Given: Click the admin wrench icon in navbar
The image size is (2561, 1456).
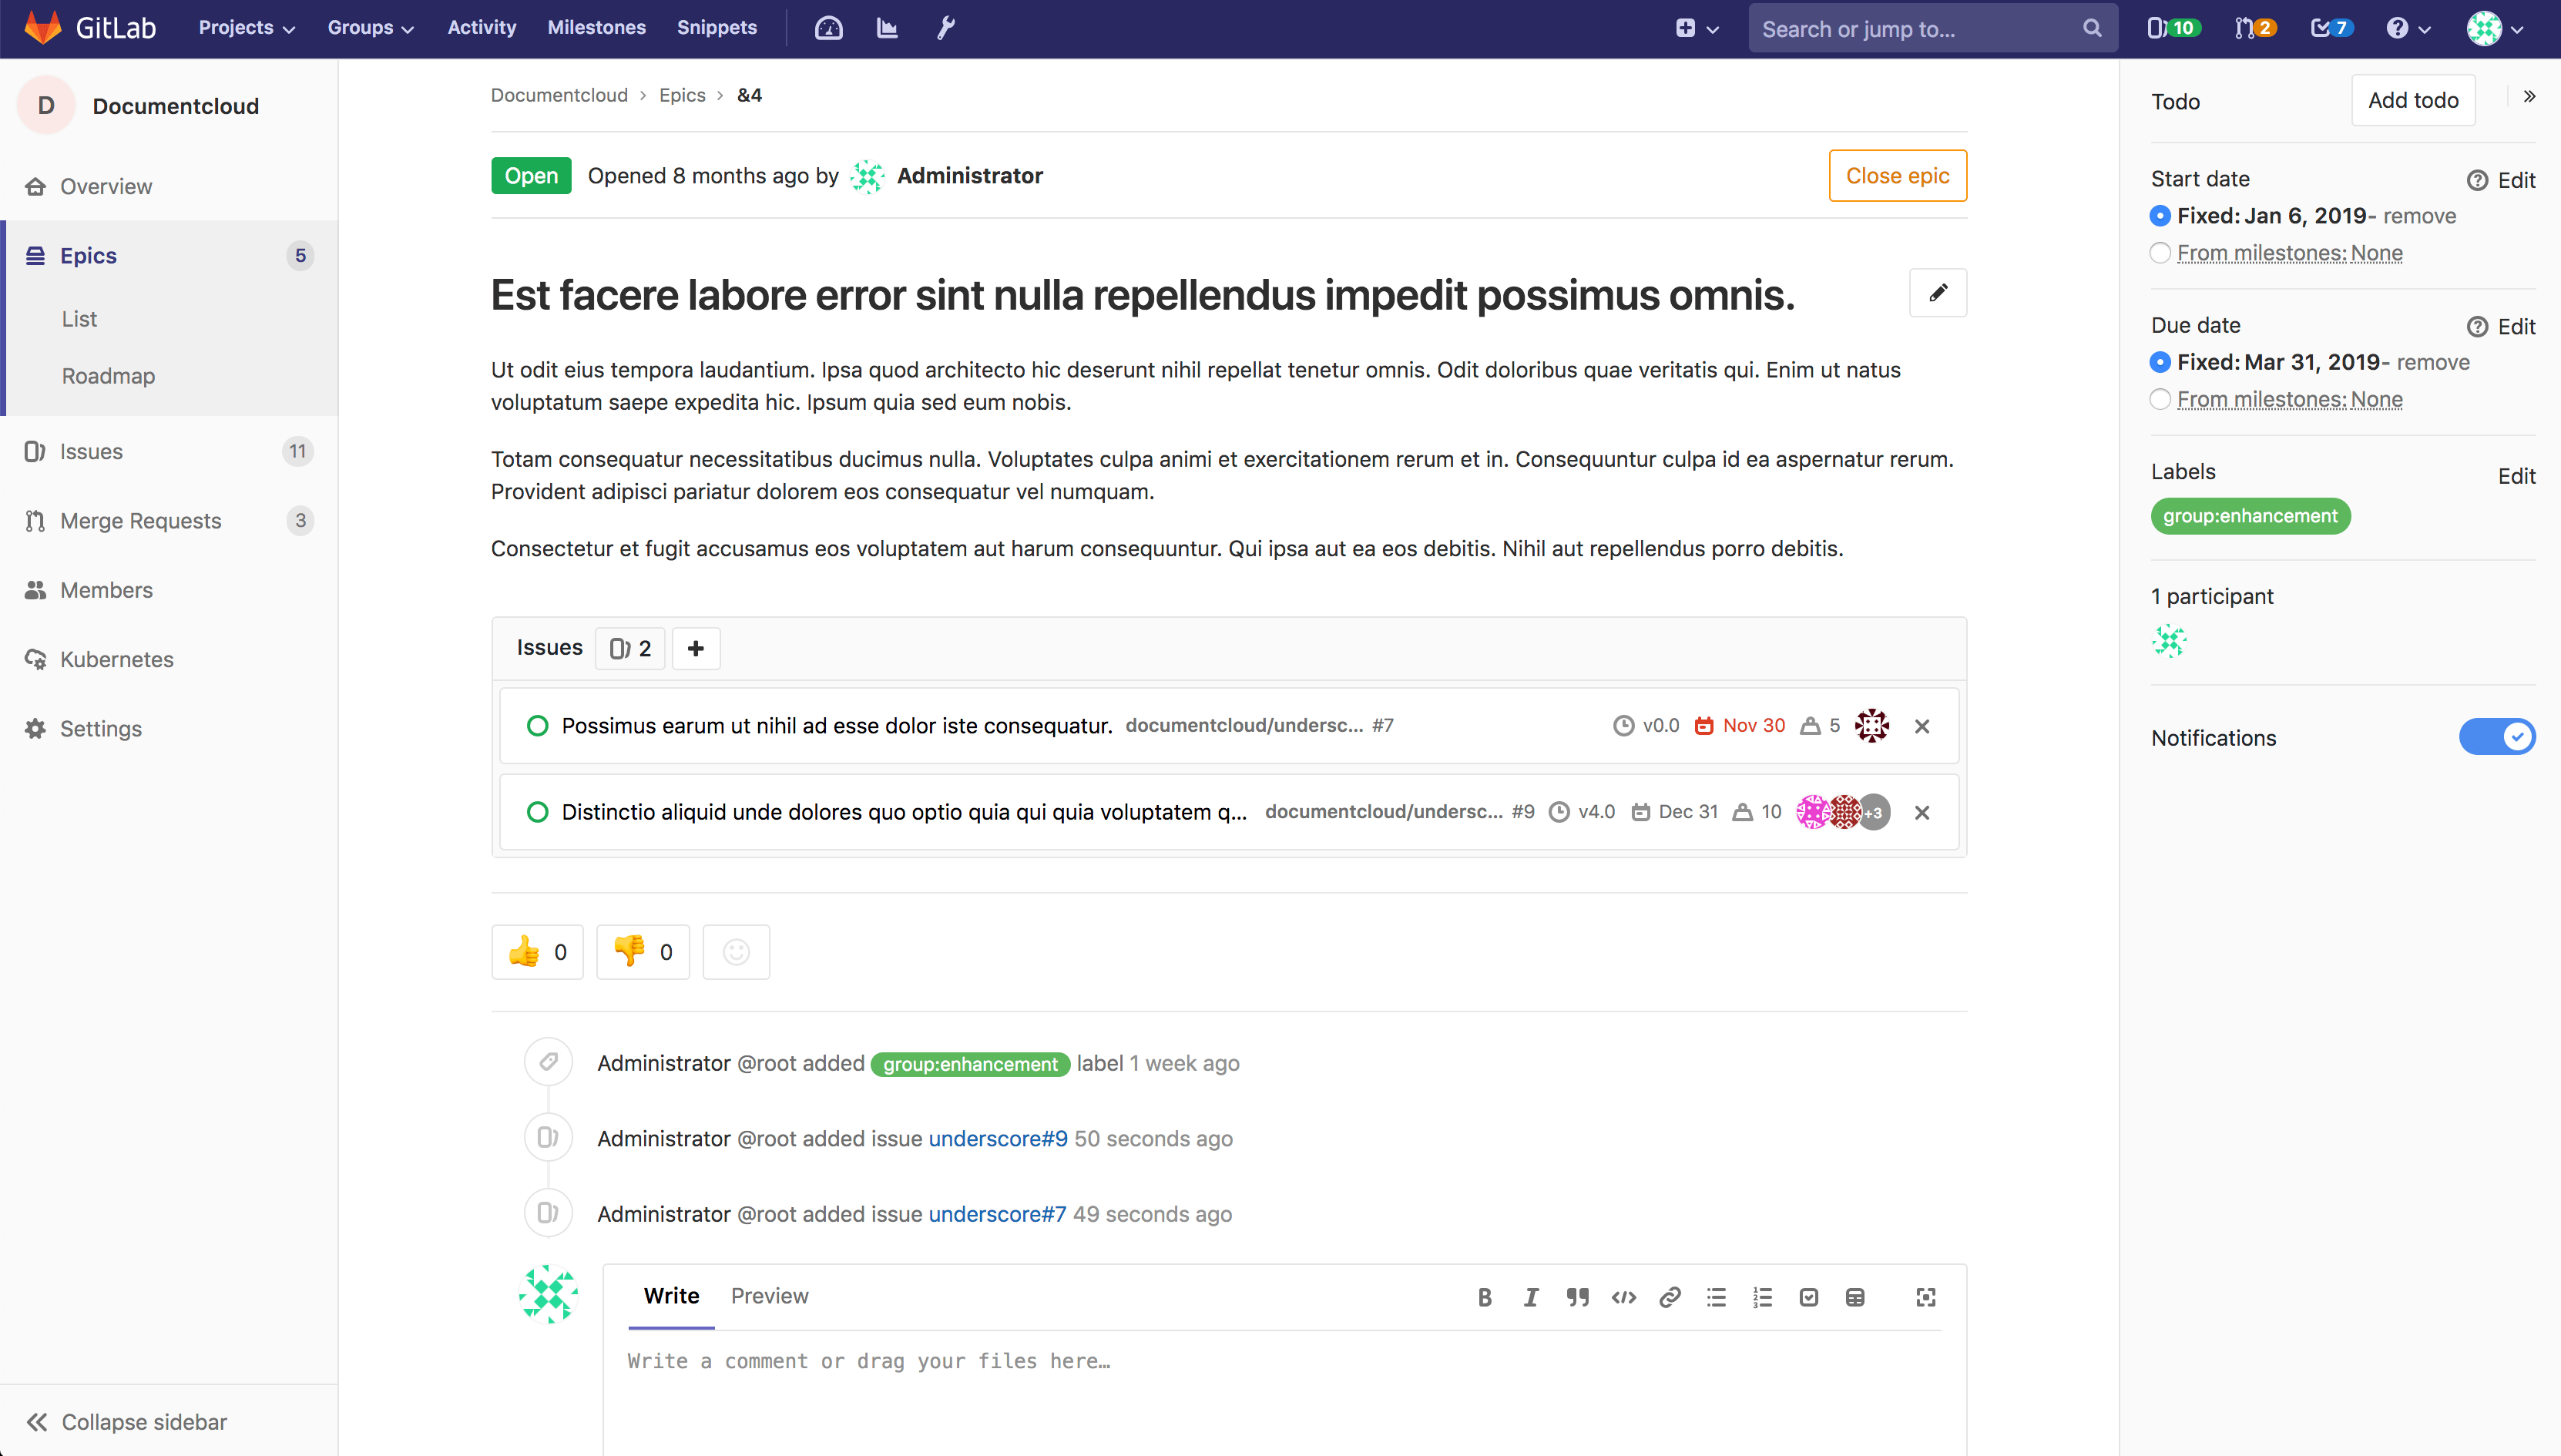Looking at the screenshot, I should coord(945,28).
